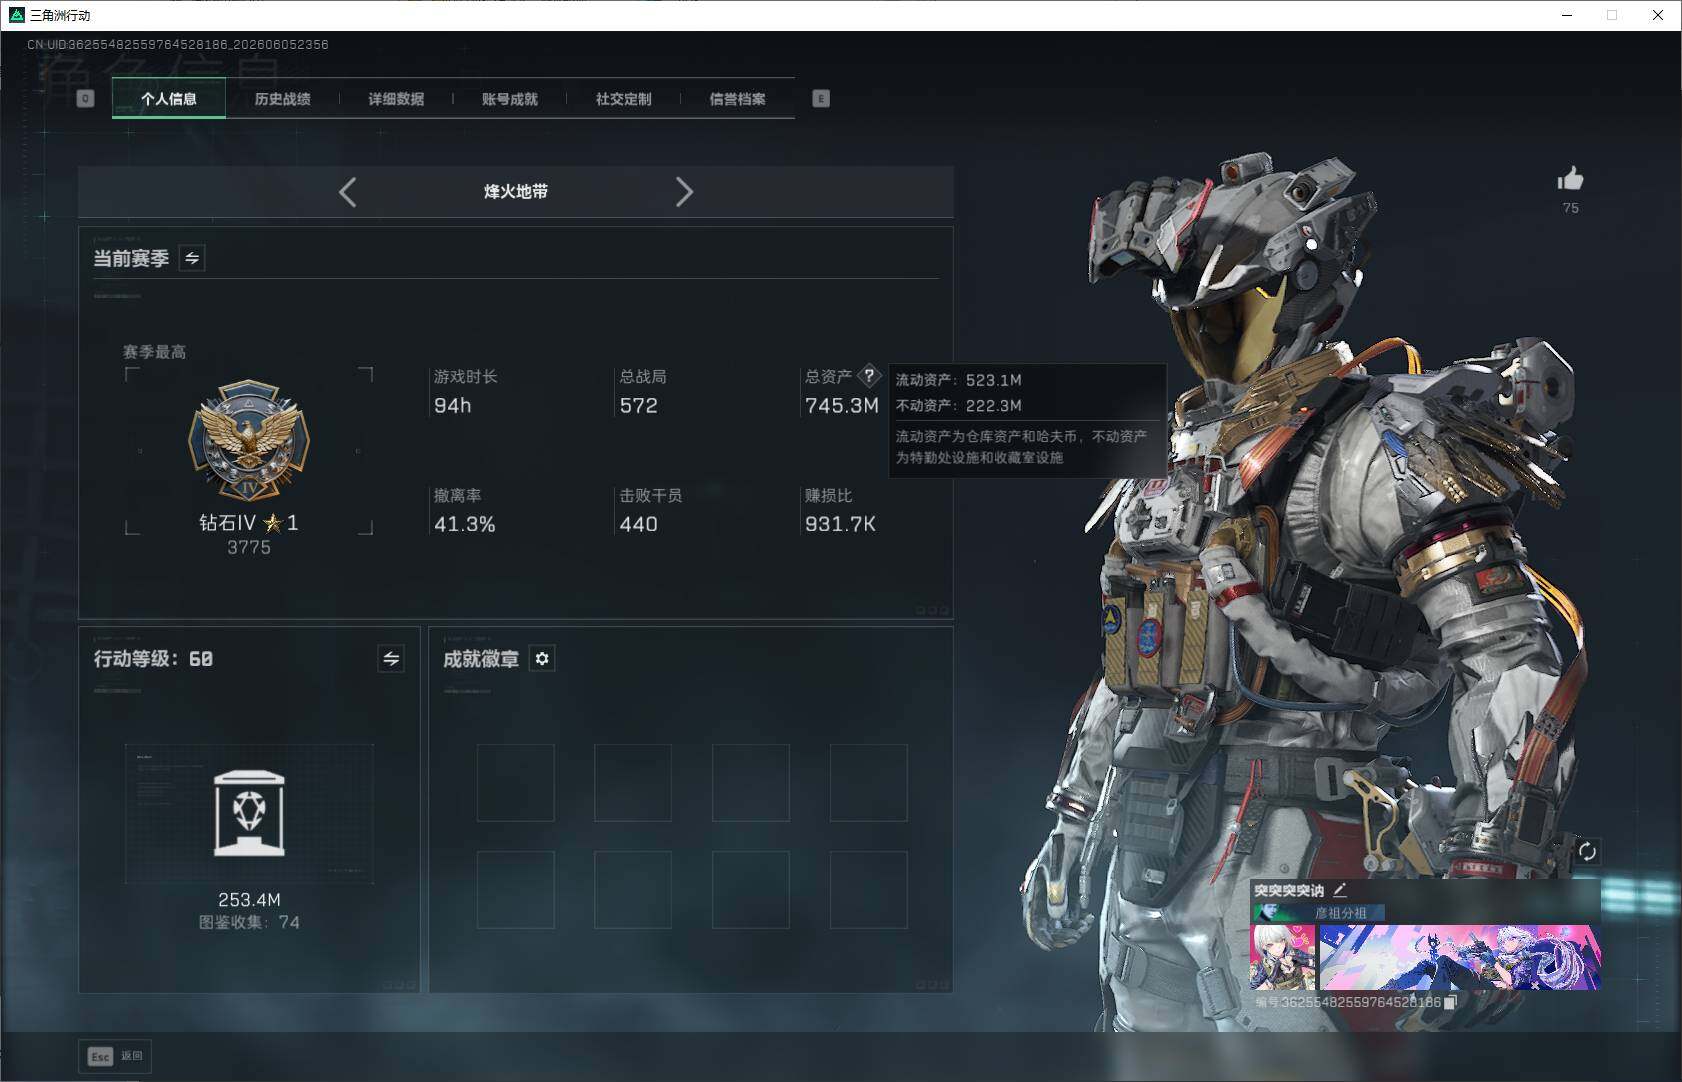Click the 赚损比 931.7K value
The image size is (1682, 1082).
coord(841,524)
